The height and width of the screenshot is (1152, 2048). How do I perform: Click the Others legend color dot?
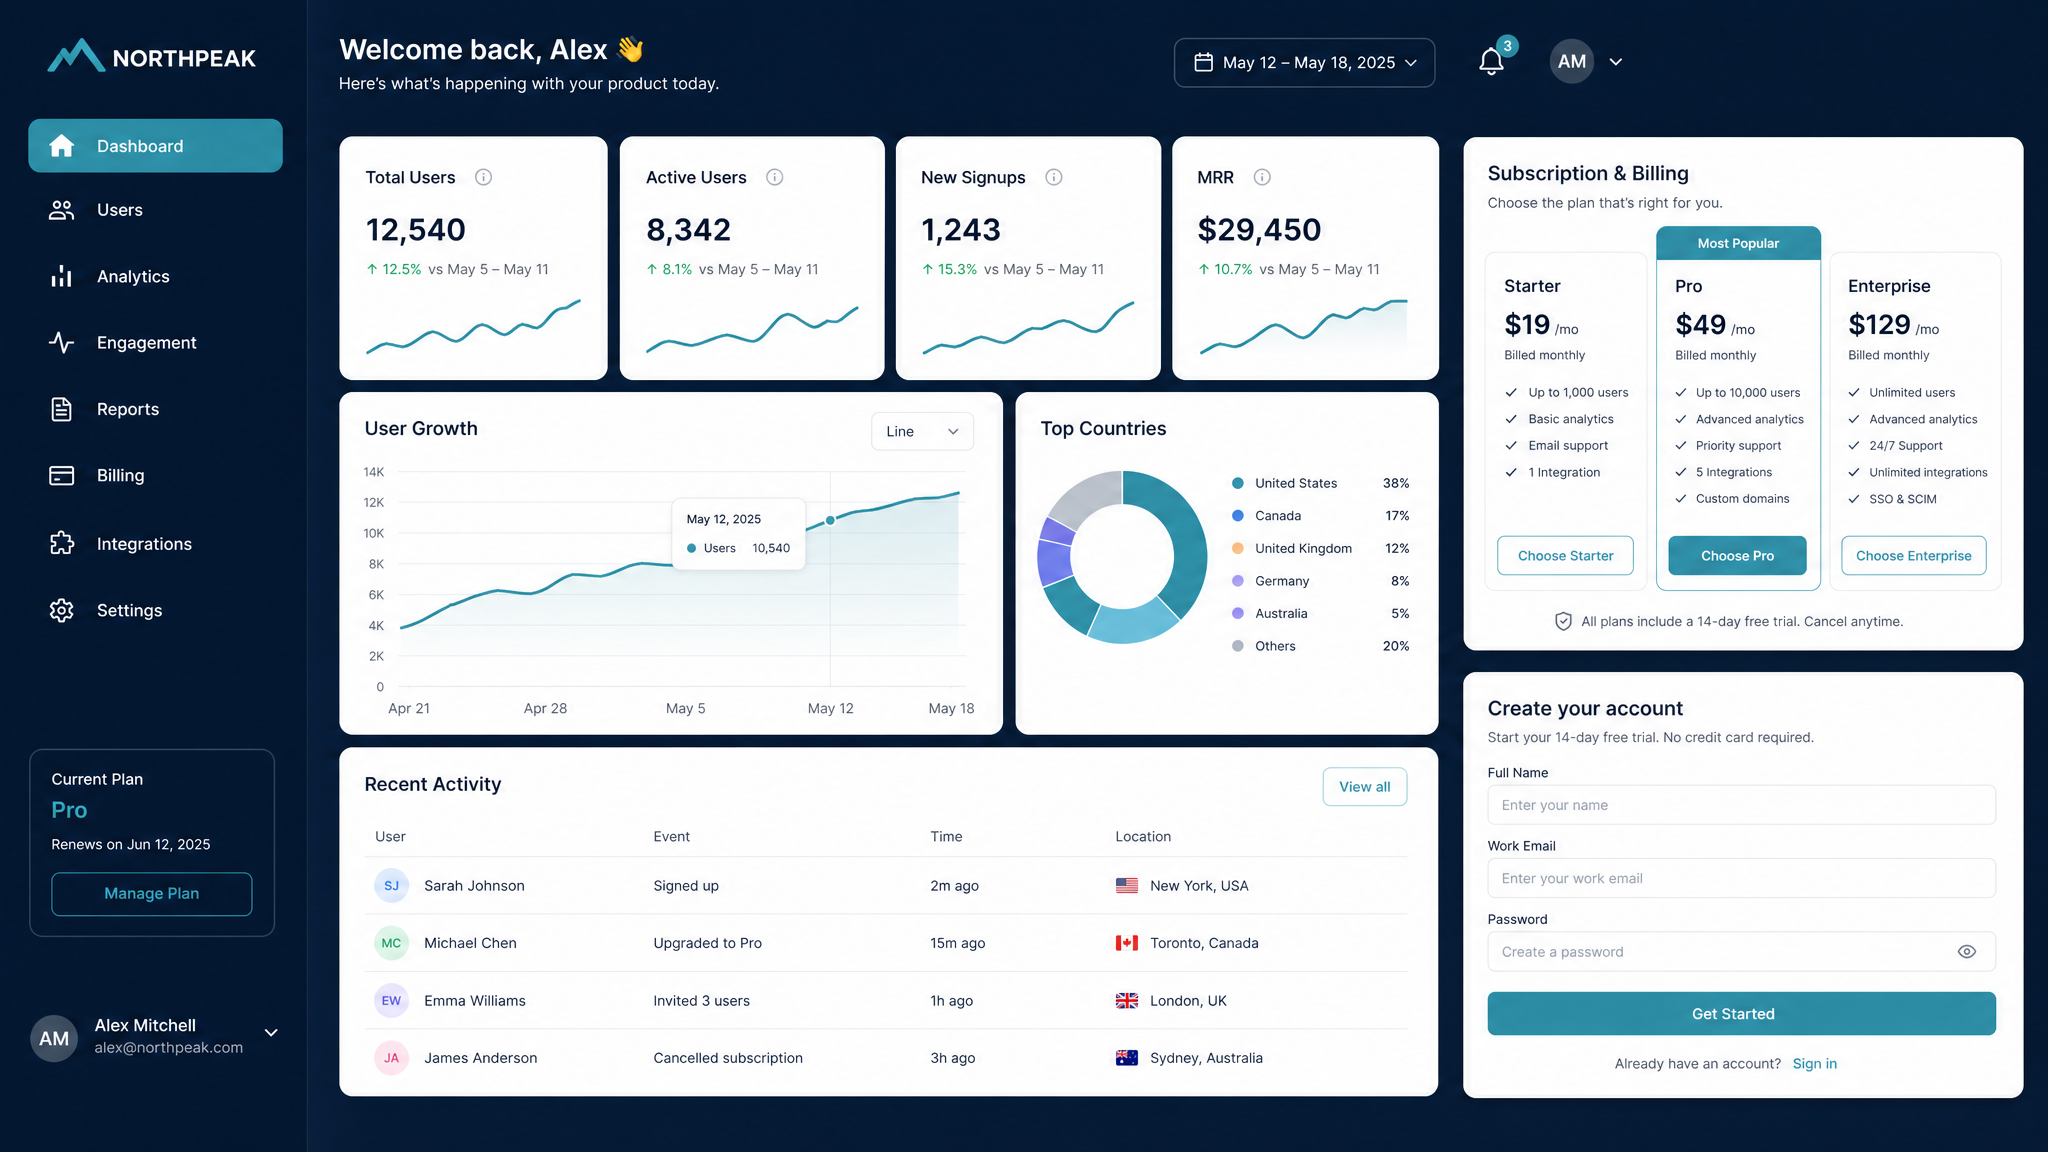point(1237,646)
